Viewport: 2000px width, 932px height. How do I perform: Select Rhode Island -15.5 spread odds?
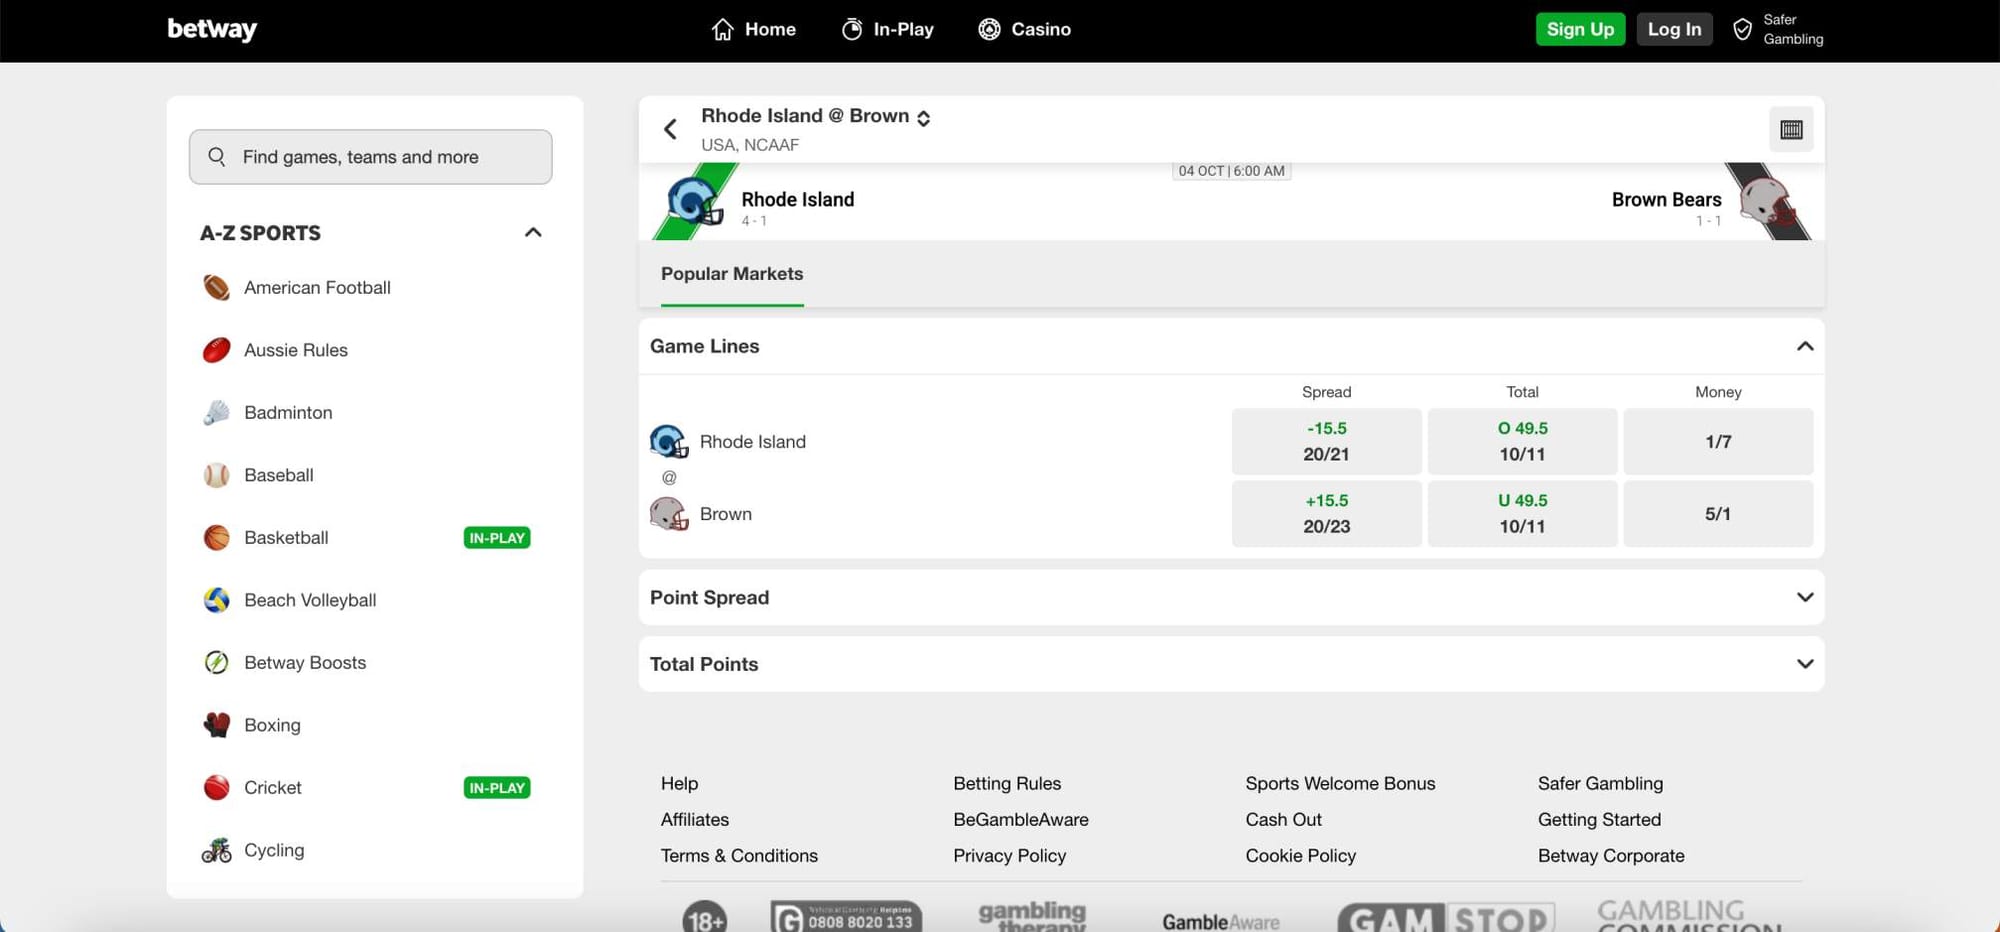point(1326,441)
